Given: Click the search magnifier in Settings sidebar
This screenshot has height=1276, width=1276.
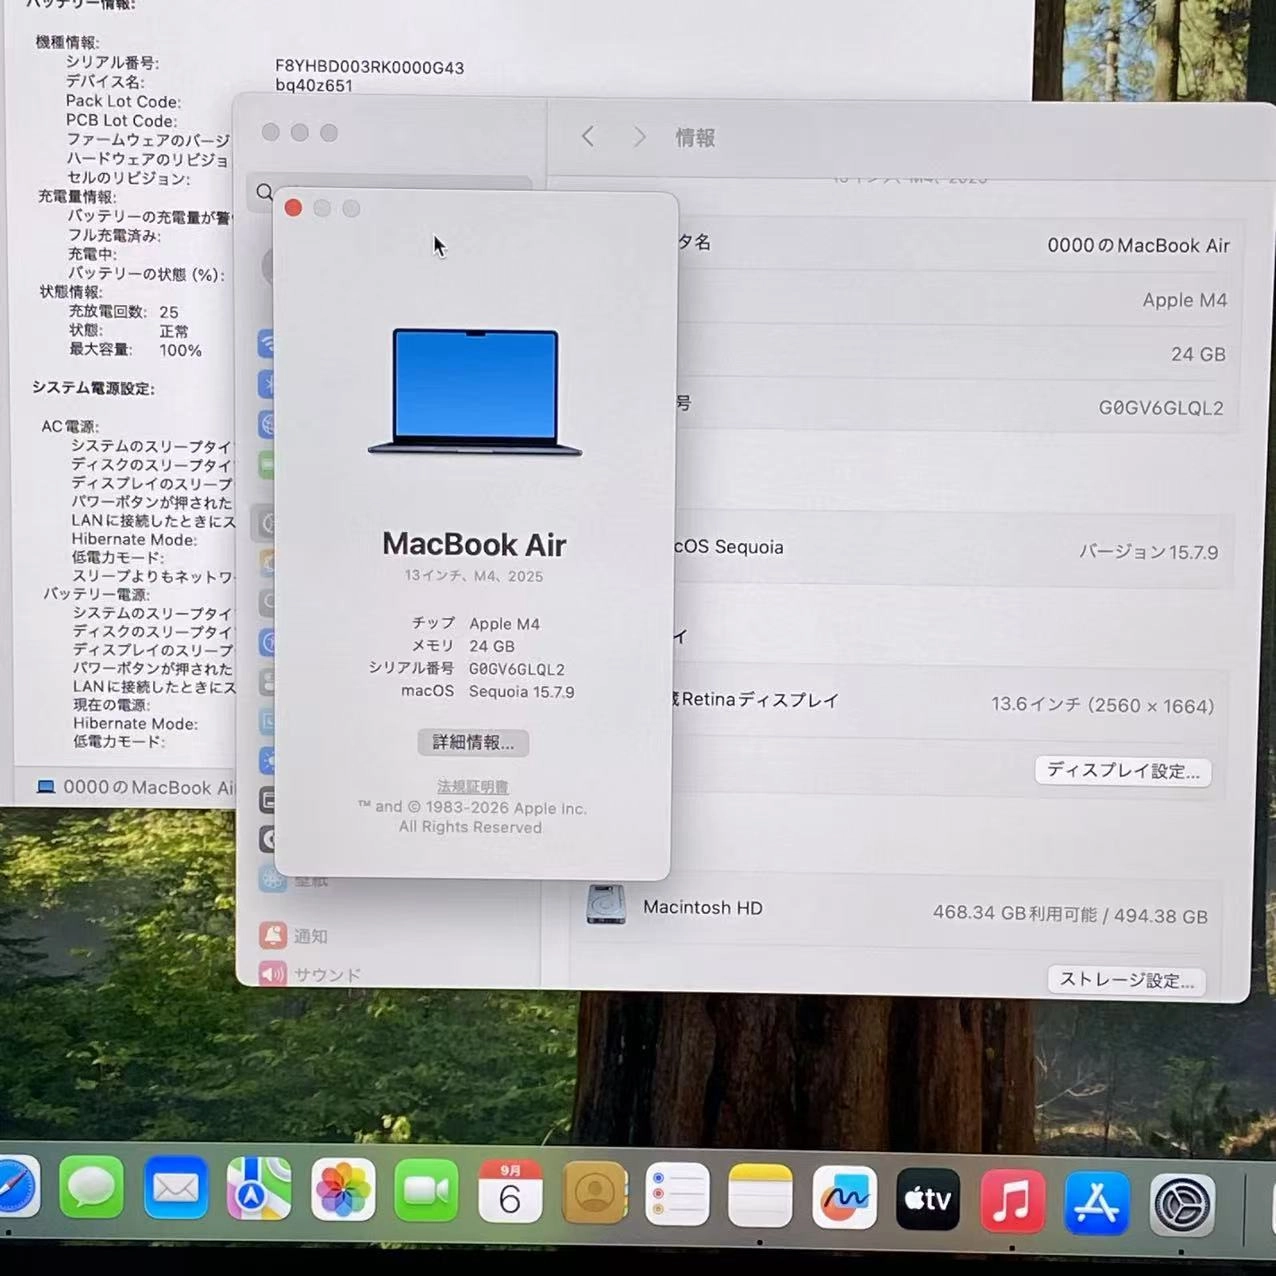Looking at the screenshot, I should tap(264, 192).
